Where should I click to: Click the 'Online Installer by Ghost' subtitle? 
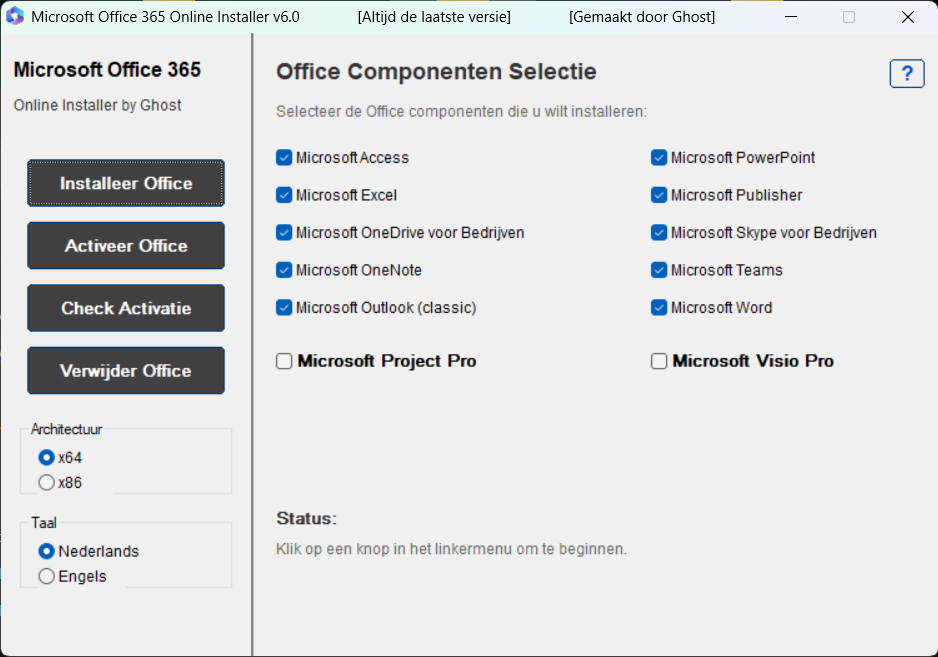pyautogui.click(x=98, y=105)
